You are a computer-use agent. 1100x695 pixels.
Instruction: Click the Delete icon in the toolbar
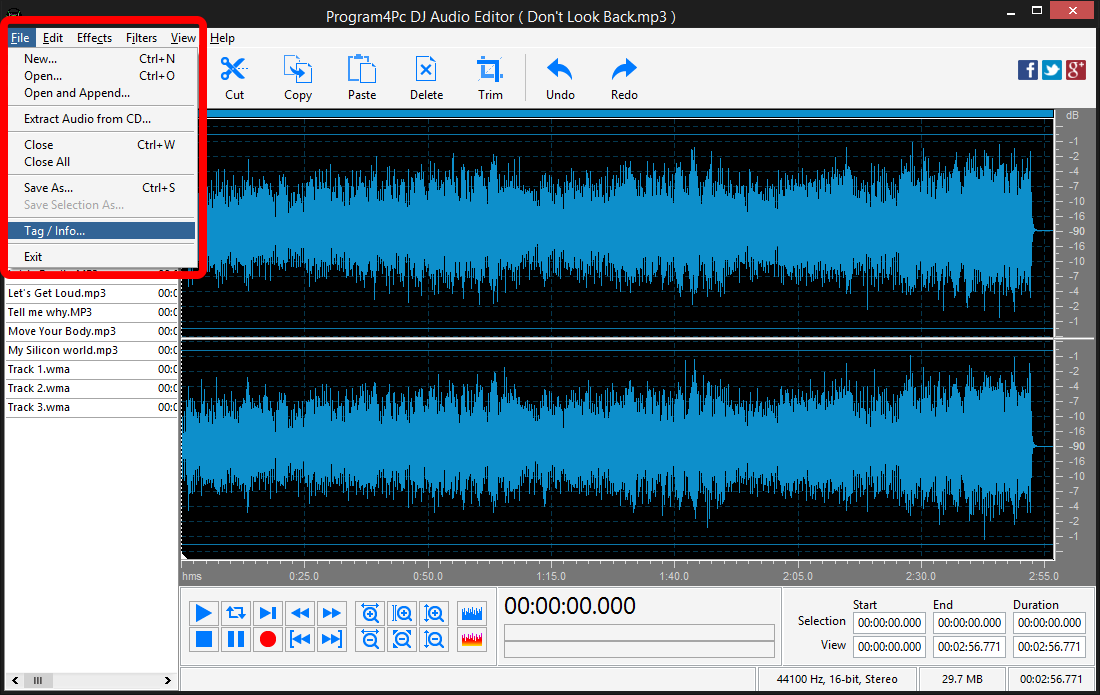pyautogui.click(x=426, y=77)
